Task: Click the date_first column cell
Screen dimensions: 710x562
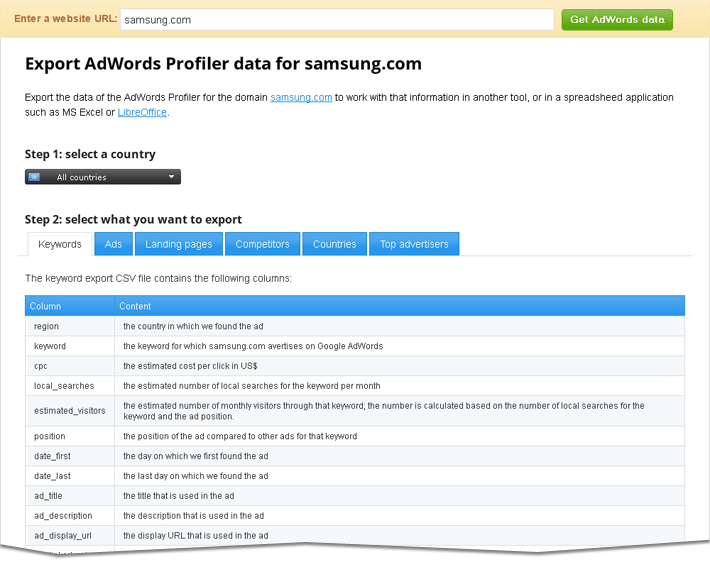Action: tap(70, 456)
